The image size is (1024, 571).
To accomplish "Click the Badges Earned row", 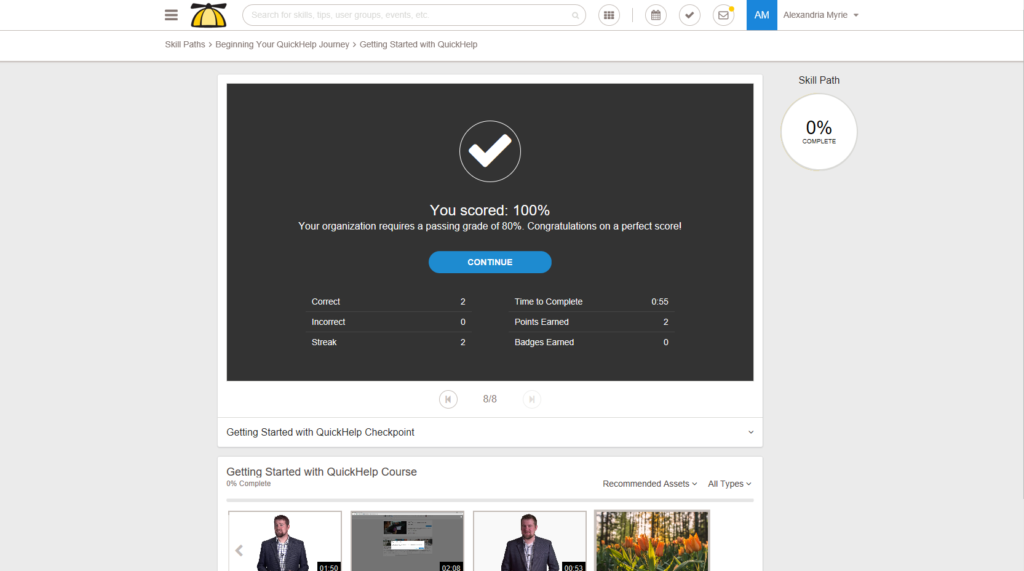I will click(x=591, y=342).
